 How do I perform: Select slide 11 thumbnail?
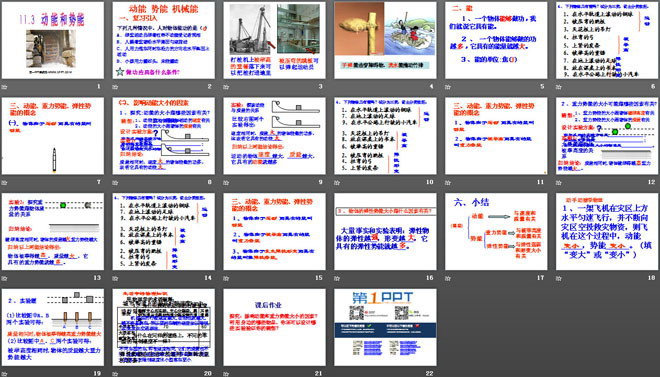pyautogui.click(x=496, y=136)
